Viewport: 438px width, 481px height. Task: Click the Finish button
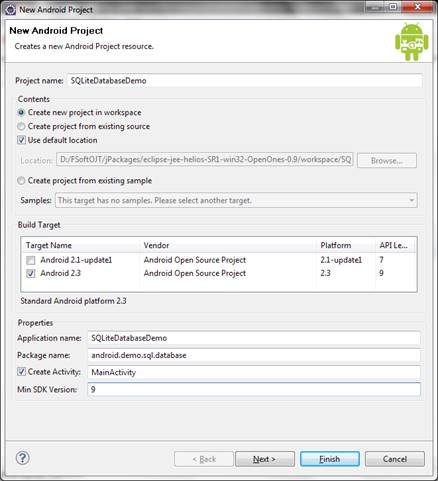(x=330, y=459)
